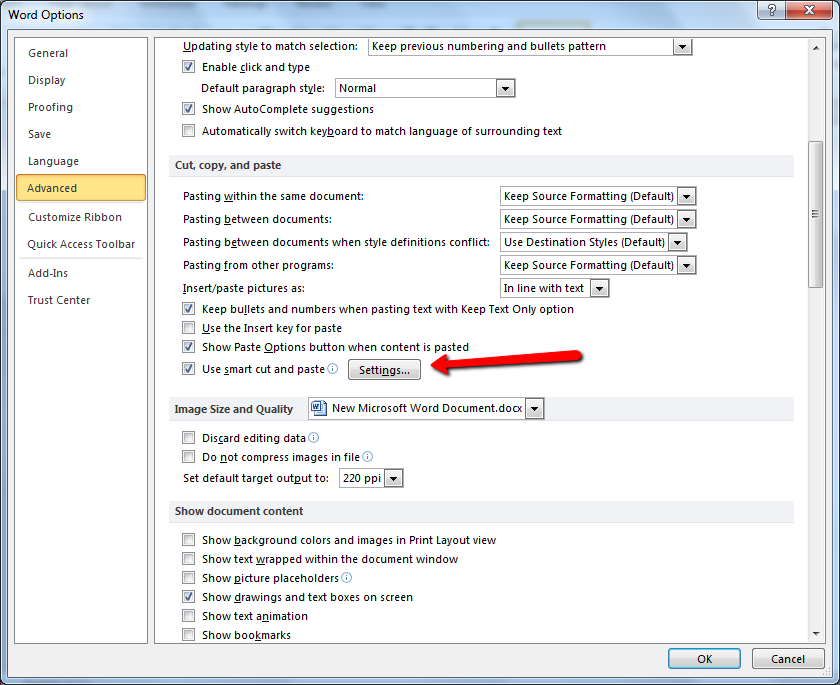Viewport: 840px width, 685px height.
Task: Click info icon next to Show picture placeholders
Action: tap(347, 578)
